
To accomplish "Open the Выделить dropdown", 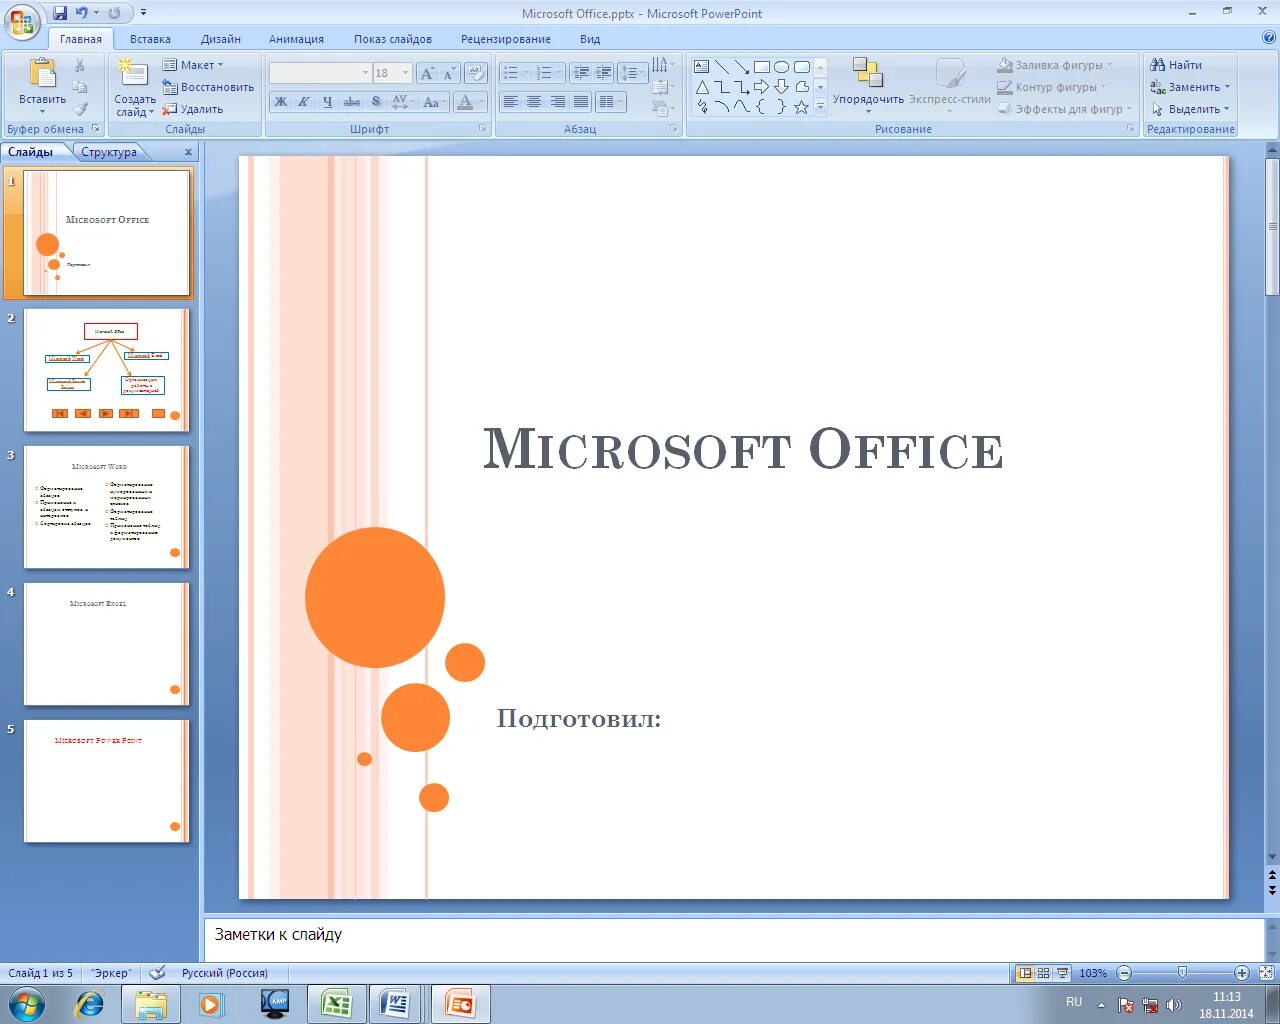I will 1190,109.
